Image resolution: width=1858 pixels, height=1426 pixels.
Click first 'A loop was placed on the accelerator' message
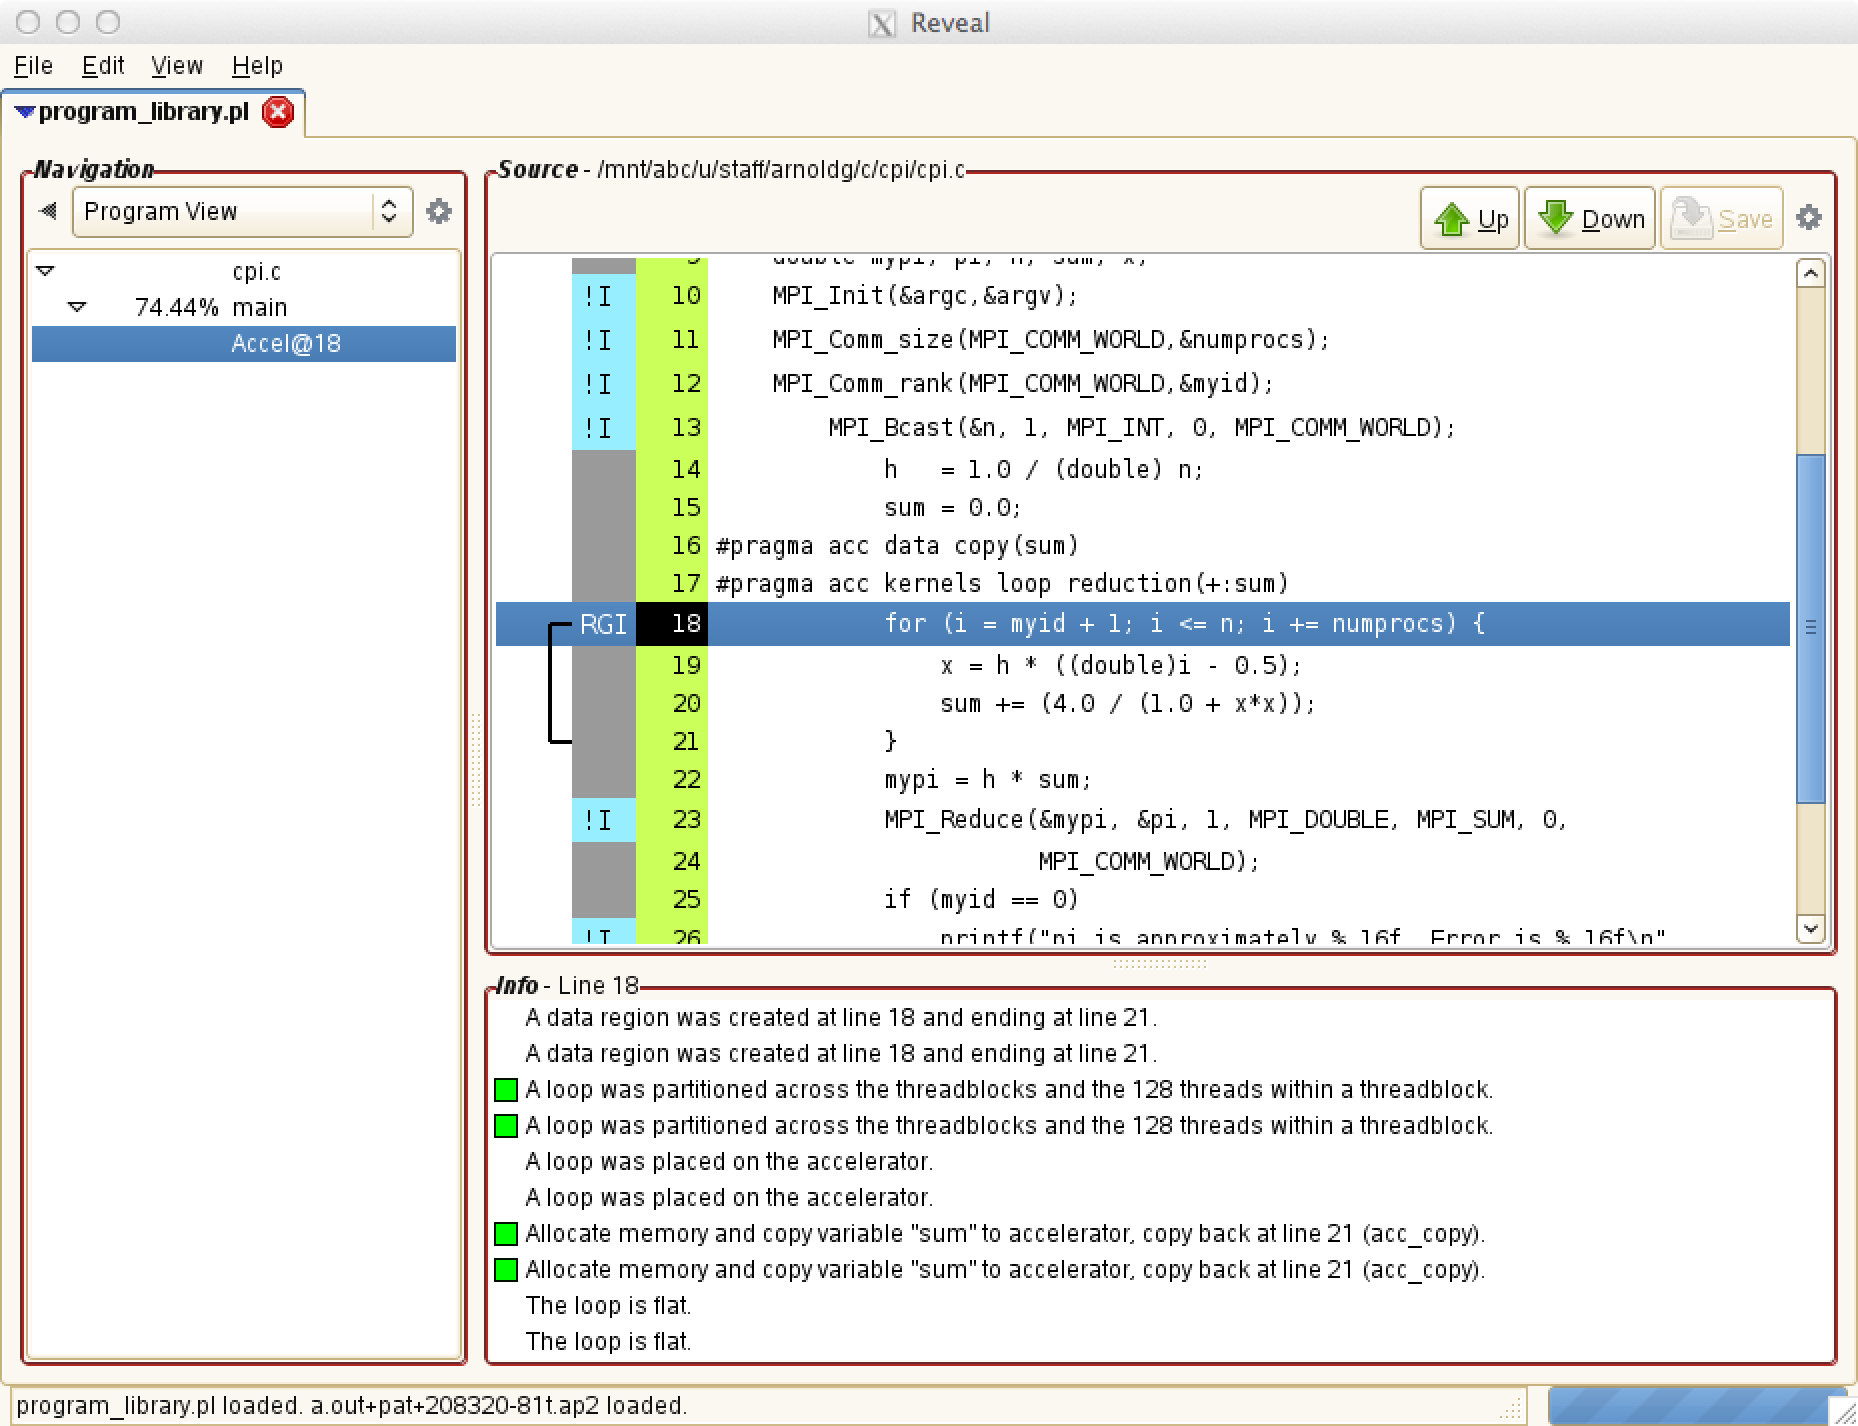729,1162
